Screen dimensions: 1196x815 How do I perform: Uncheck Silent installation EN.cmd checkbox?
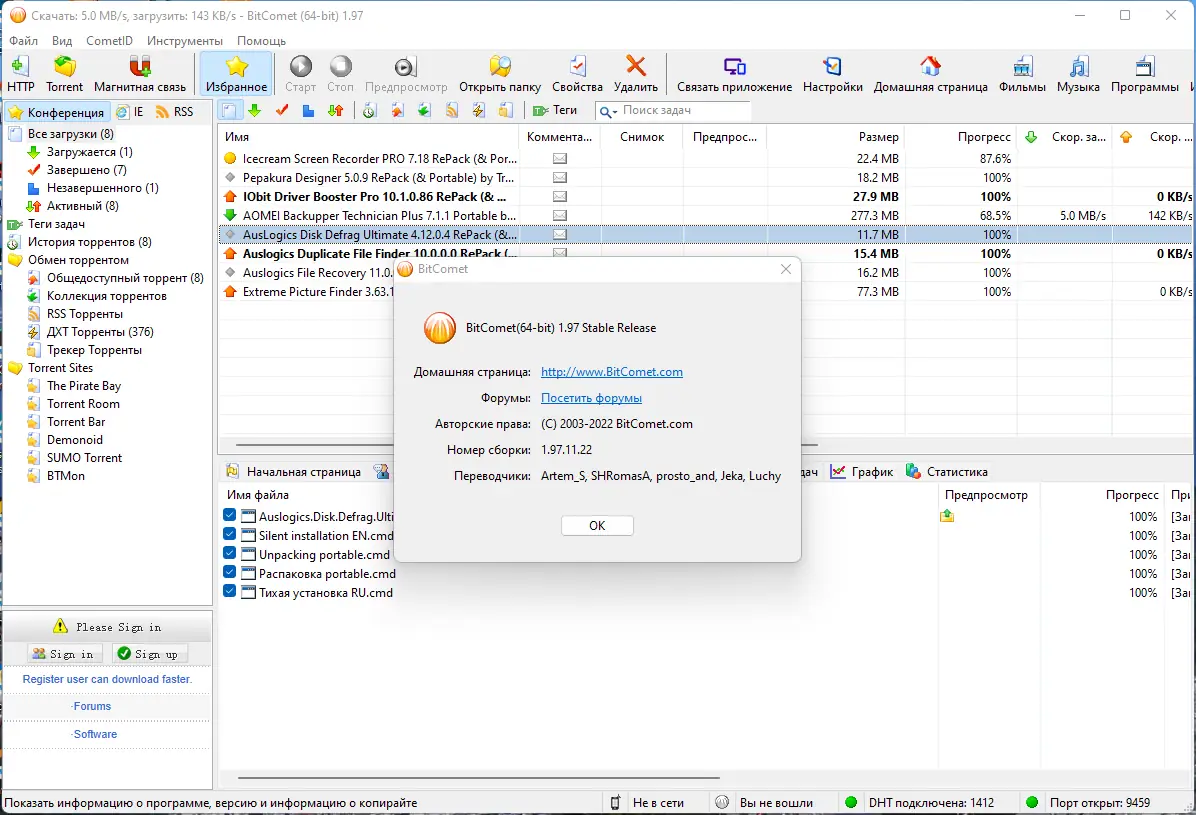click(230, 534)
